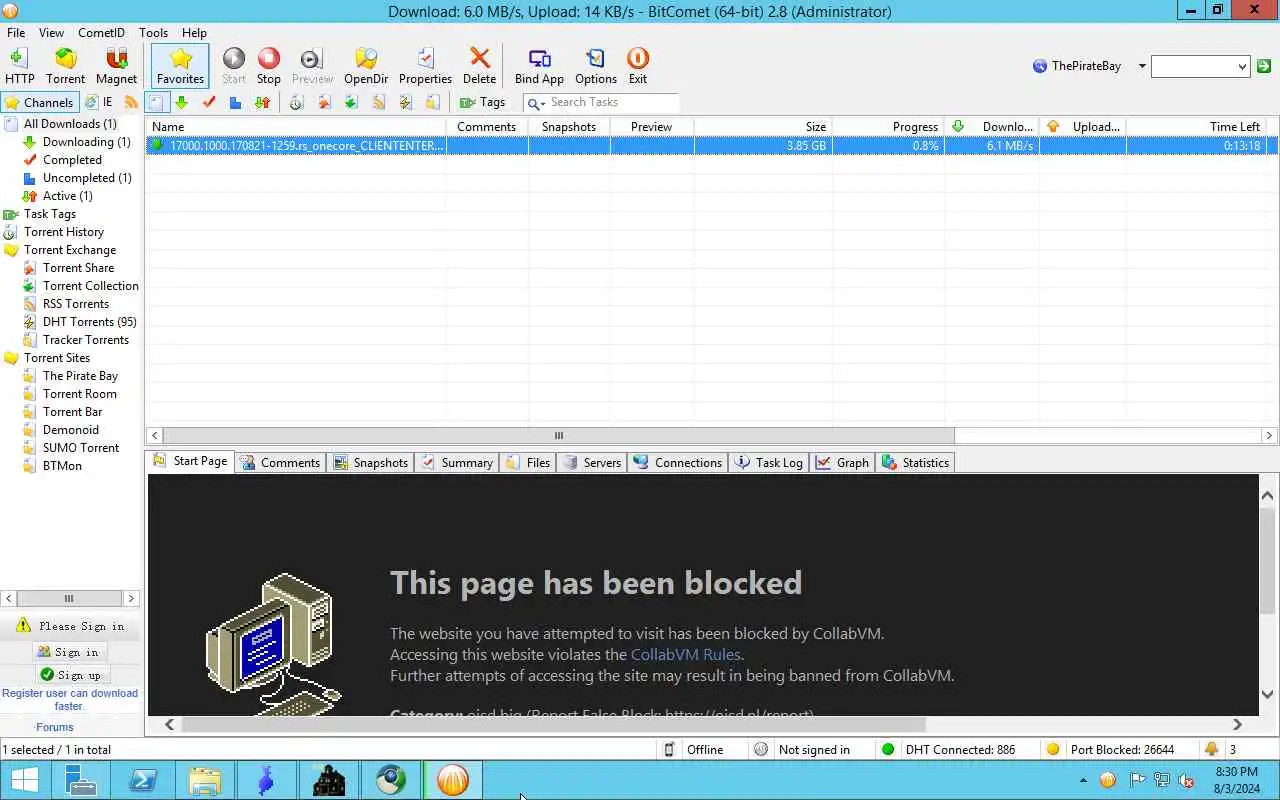This screenshot has width=1280, height=800.
Task: Click the HTTP download toolbar icon
Action: coord(19,66)
